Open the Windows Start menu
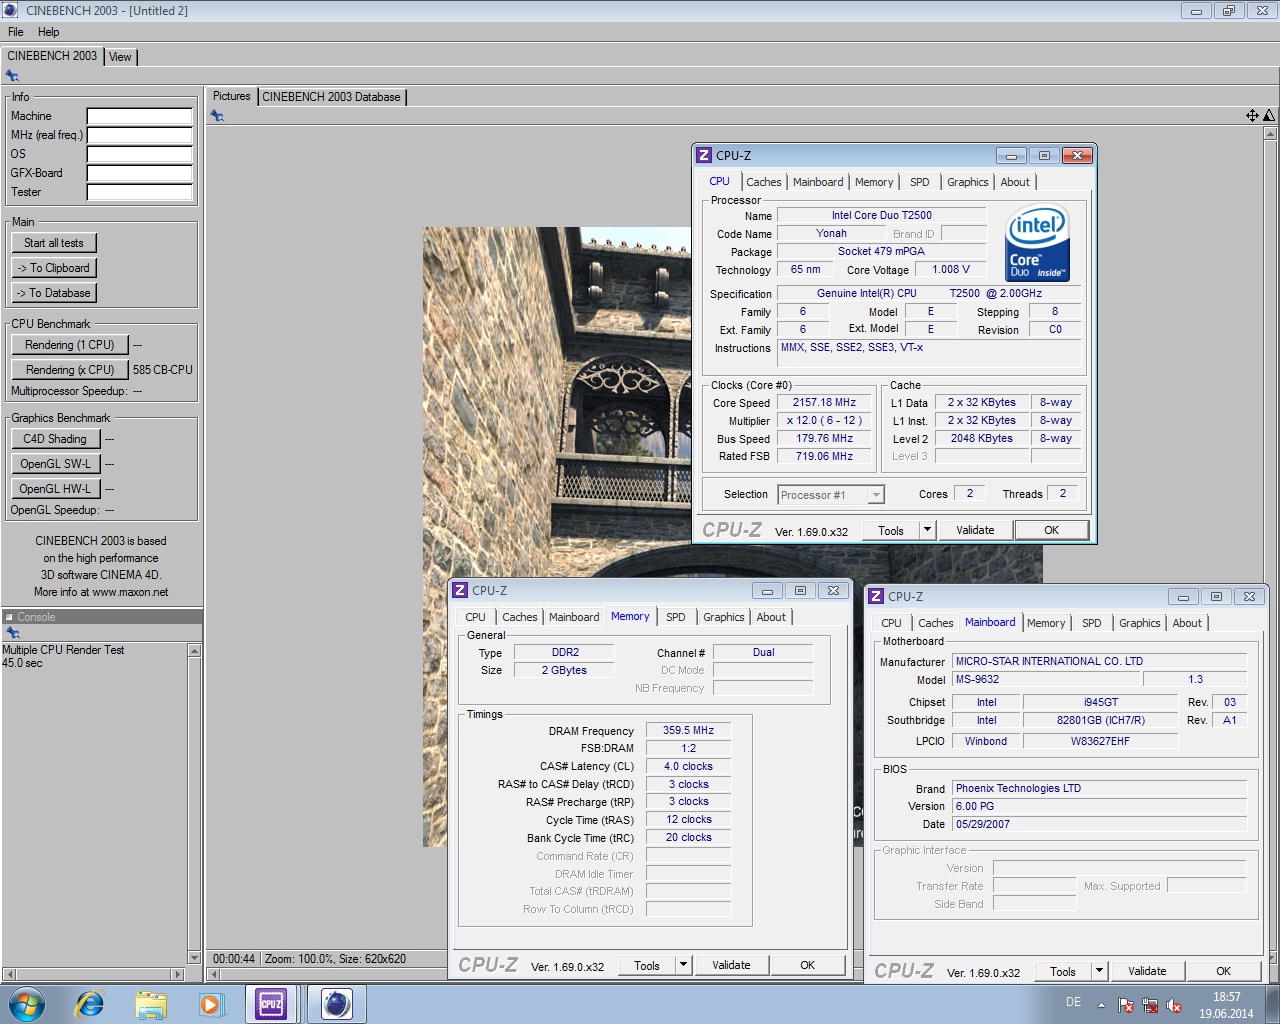Image resolution: width=1280 pixels, height=1024 pixels. (26, 1004)
